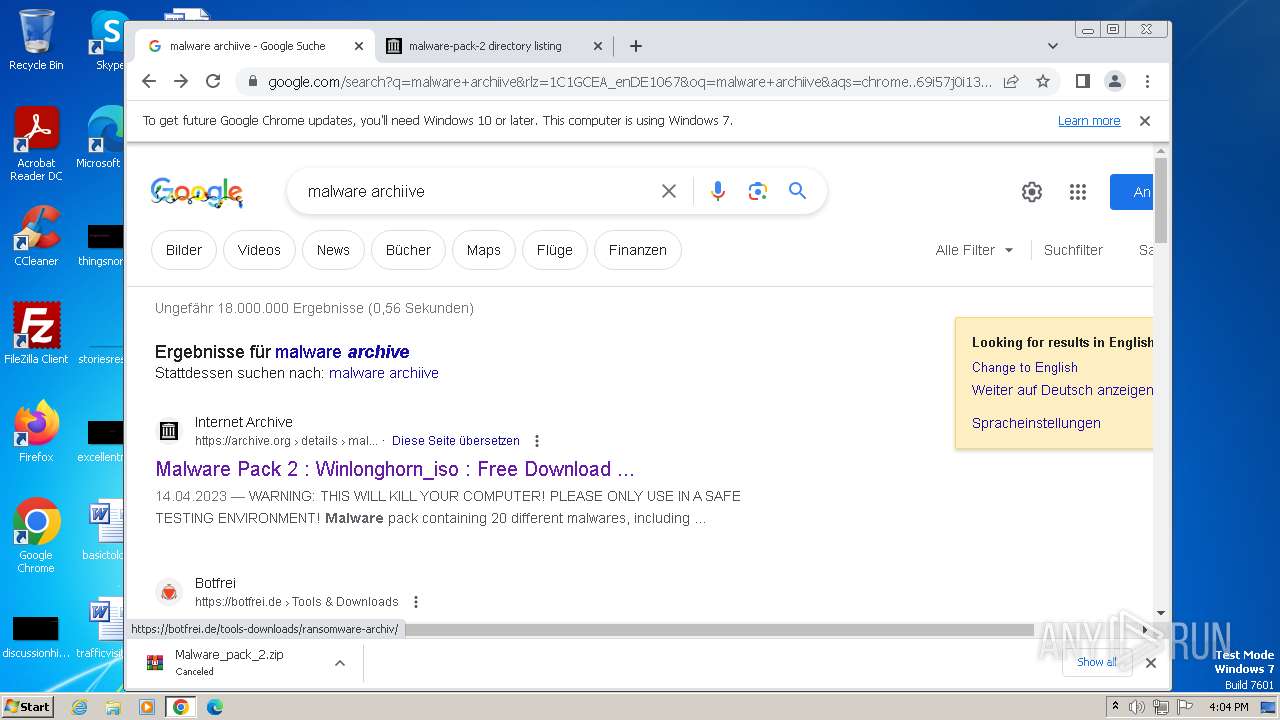Click the corrected malware archive link

point(342,352)
